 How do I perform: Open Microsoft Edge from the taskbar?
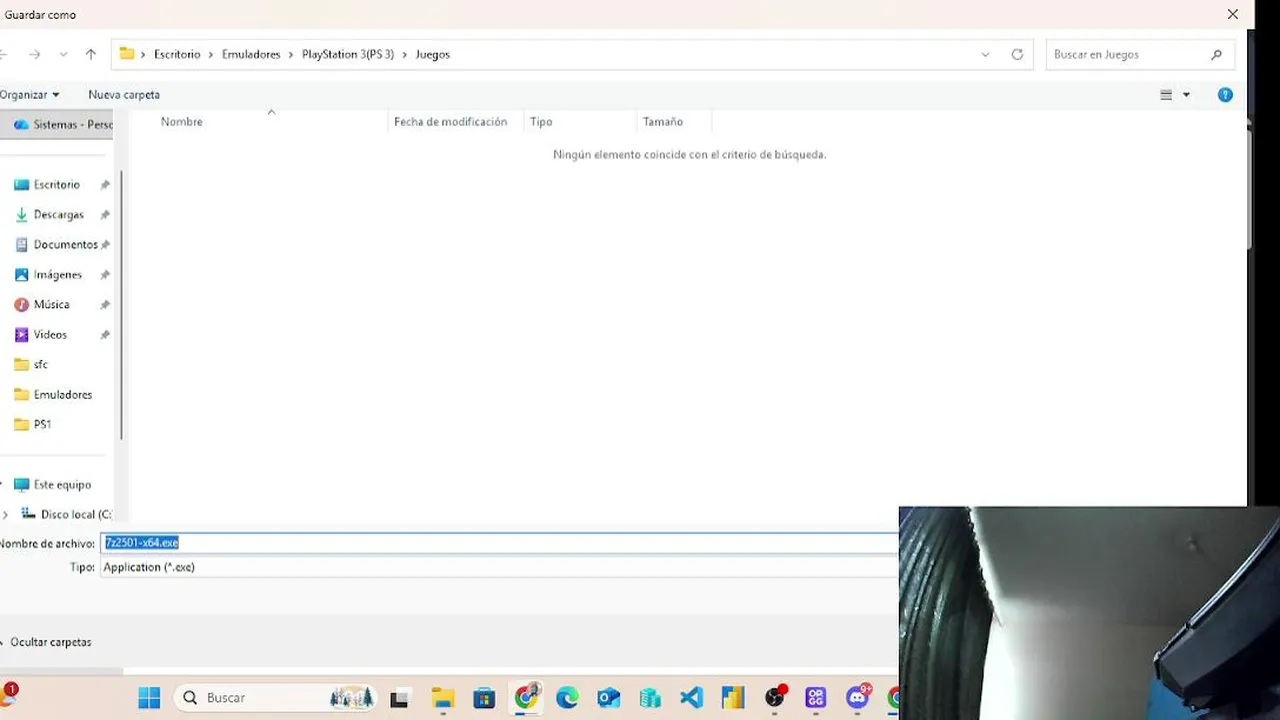(567, 698)
